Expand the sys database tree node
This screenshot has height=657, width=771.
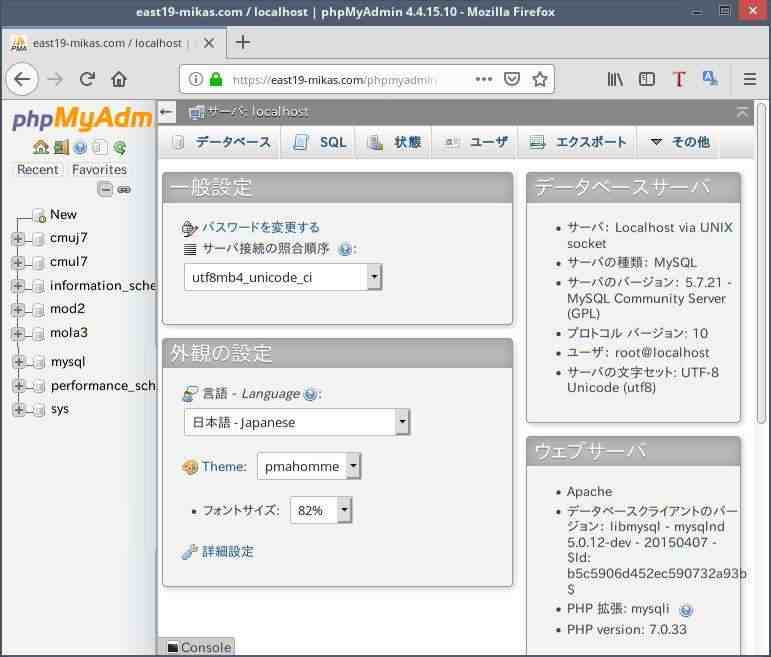19,409
